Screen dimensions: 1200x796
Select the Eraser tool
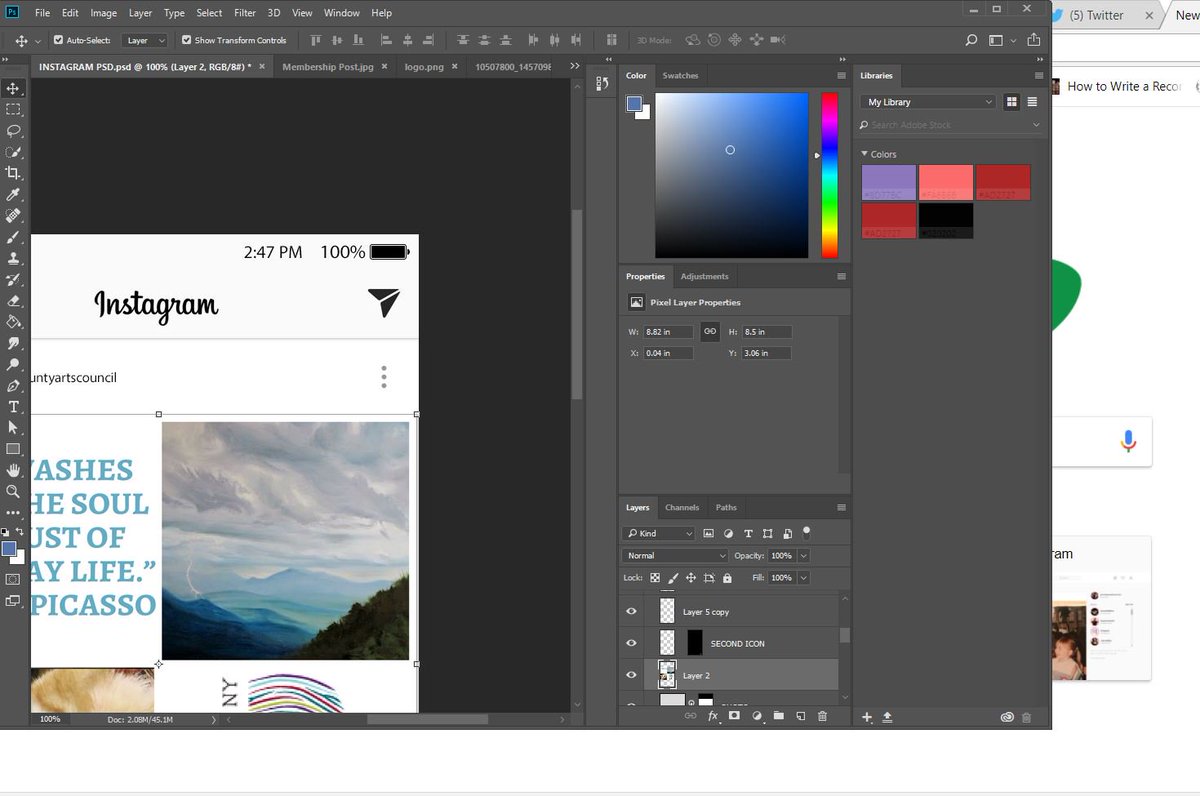(14, 300)
